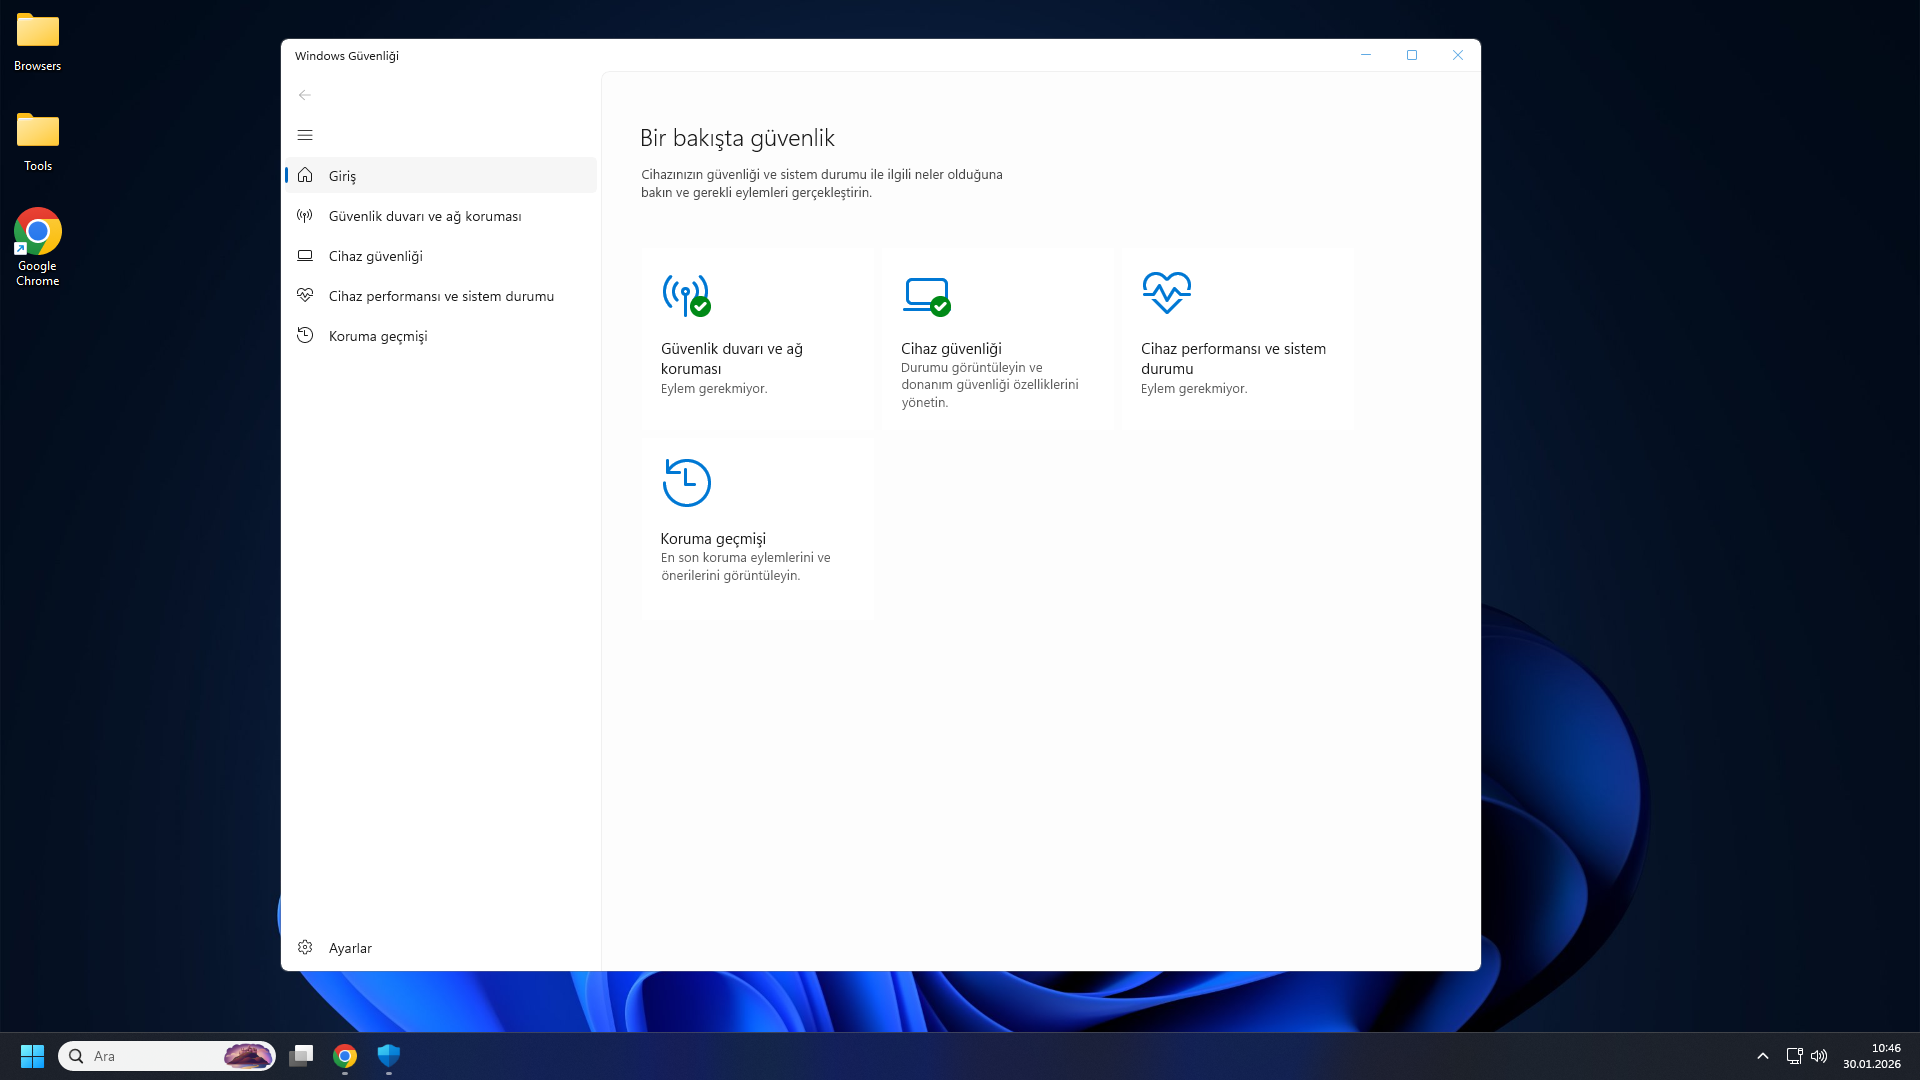Click the history clock icon in the sidebar
The width and height of the screenshot is (1920, 1080).
pos(305,335)
